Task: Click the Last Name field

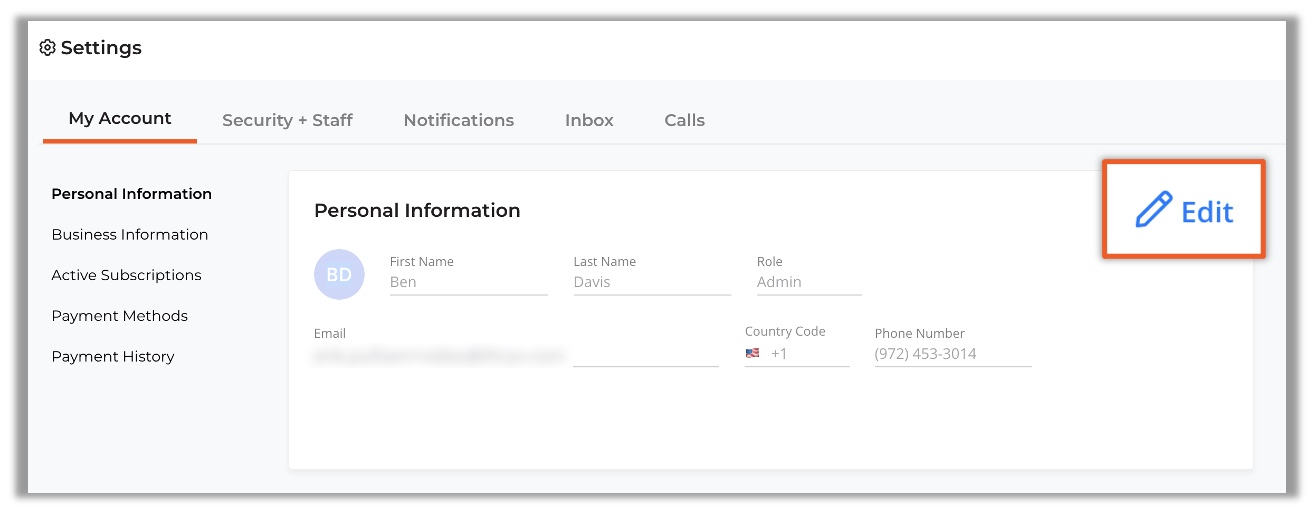Action: click(x=652, y=282)
